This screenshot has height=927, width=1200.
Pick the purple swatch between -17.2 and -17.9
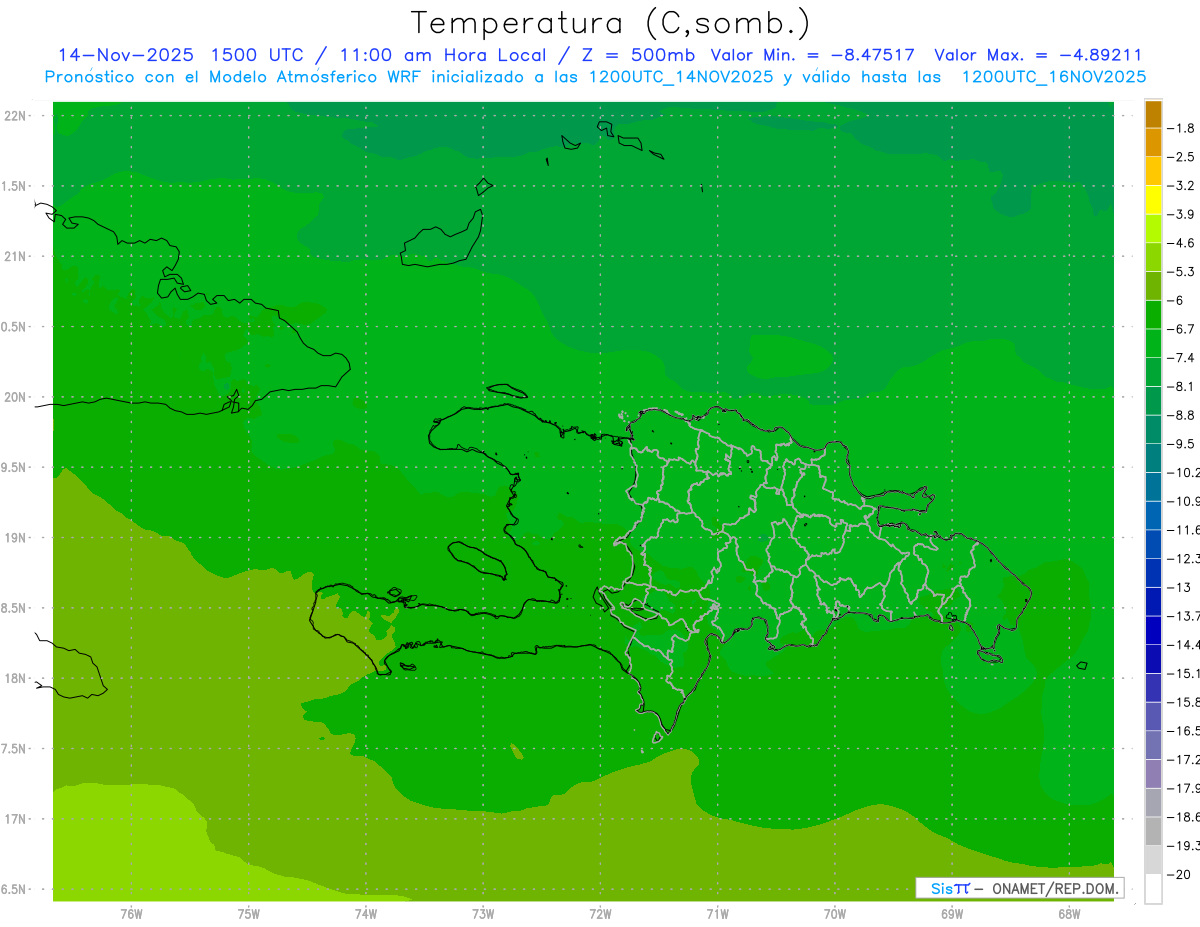1153,774
